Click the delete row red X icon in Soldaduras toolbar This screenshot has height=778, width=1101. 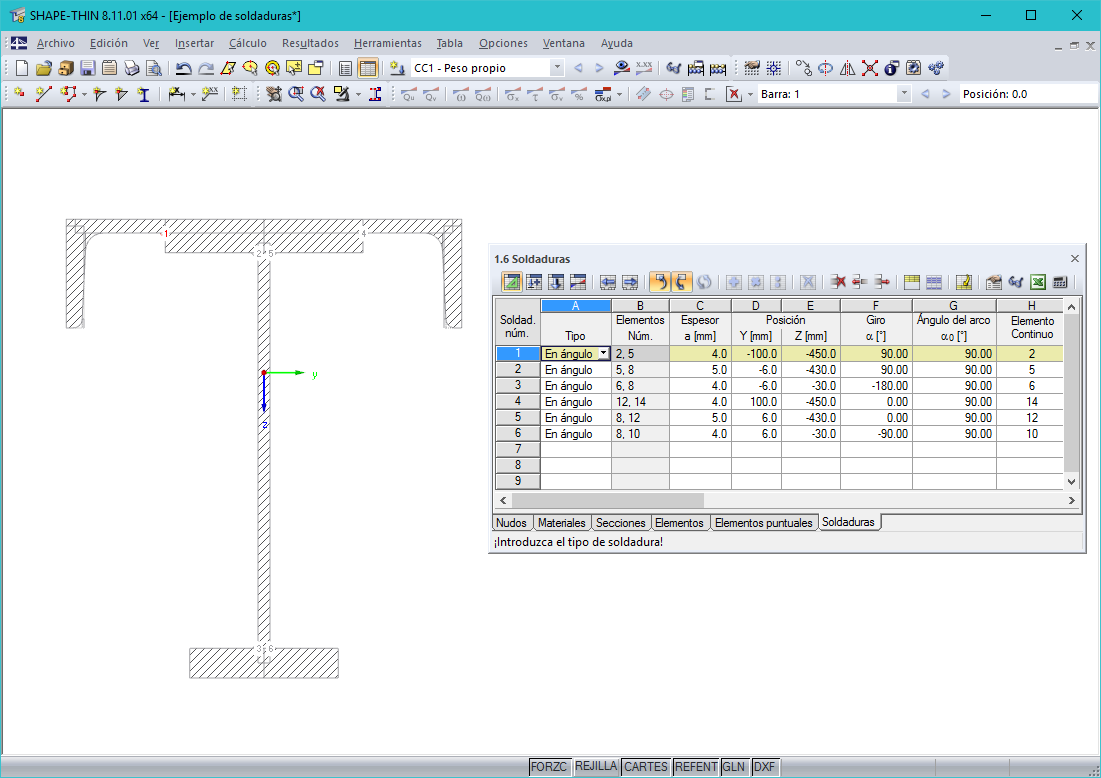(x=838, y=282)
